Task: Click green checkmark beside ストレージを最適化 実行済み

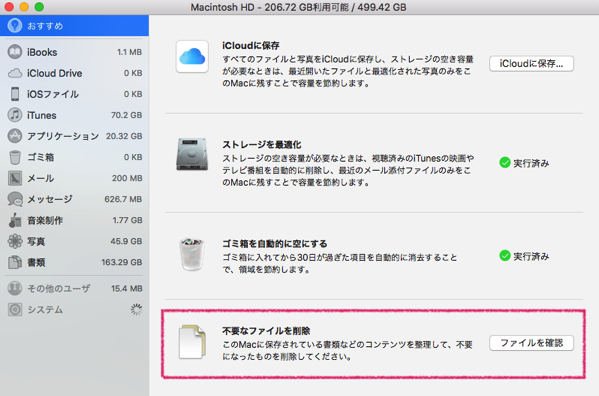Action: [505, 163]
